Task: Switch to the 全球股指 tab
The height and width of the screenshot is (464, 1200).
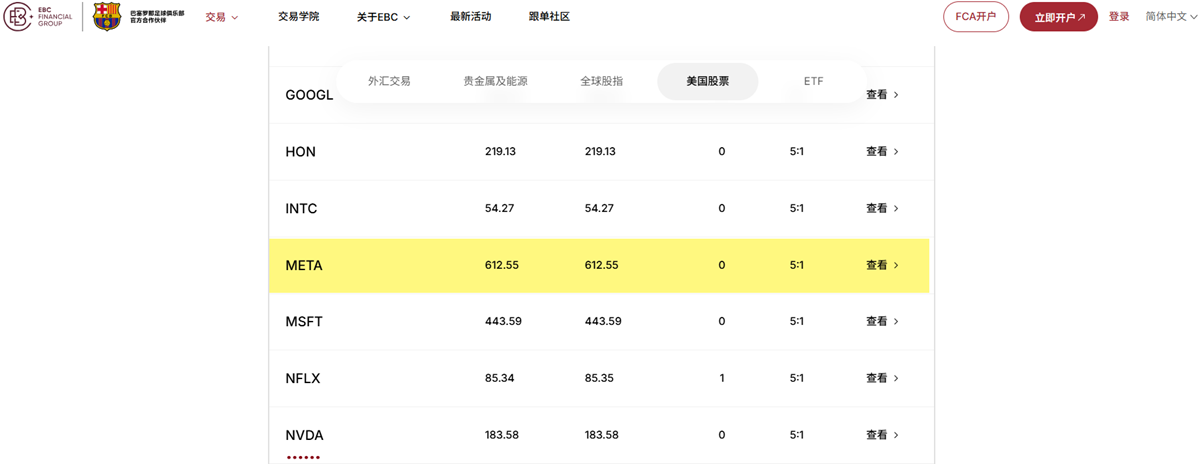Action: [602, 81]
